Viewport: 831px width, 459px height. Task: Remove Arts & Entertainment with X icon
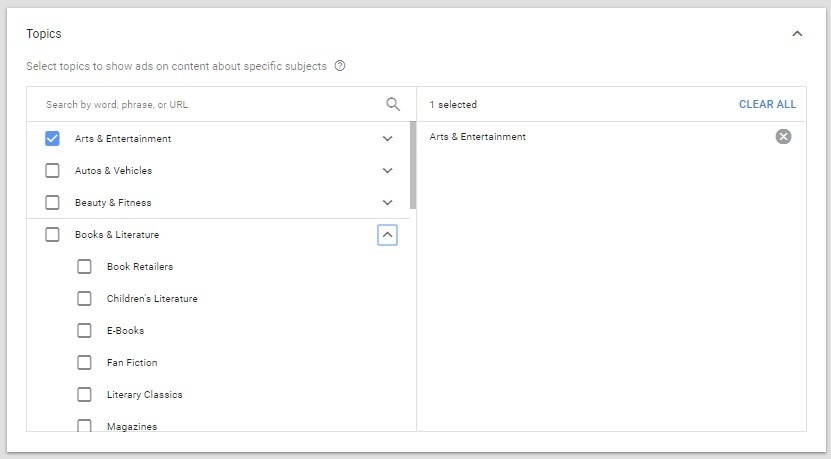783,137
